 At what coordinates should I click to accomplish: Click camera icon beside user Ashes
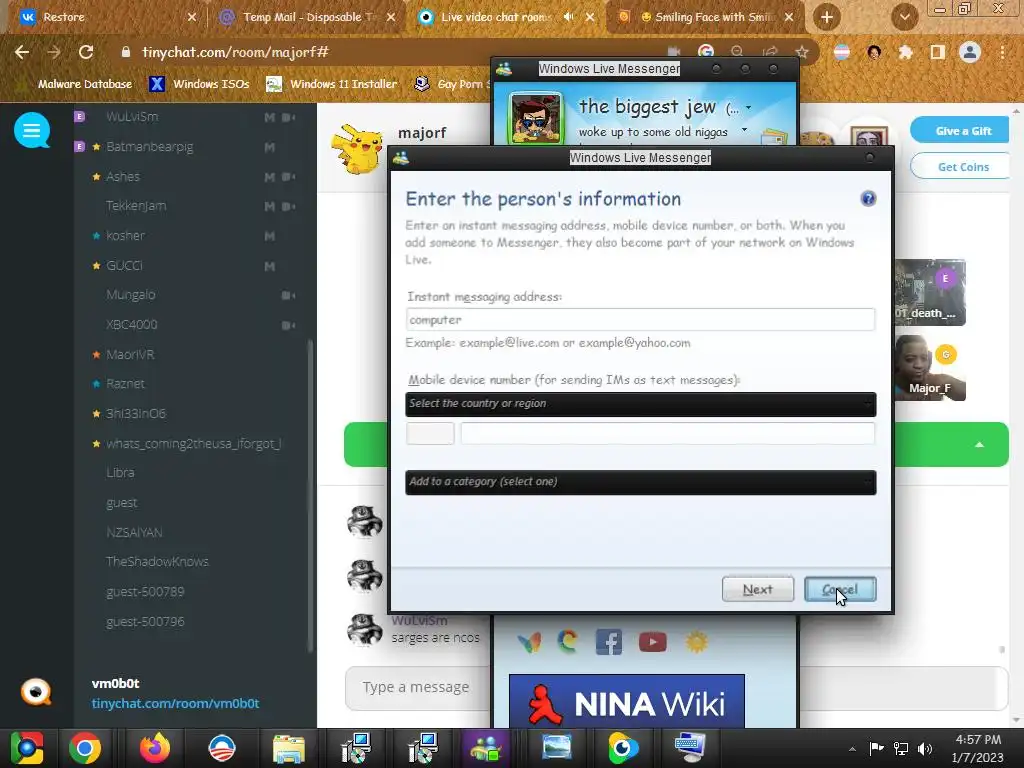288,176
